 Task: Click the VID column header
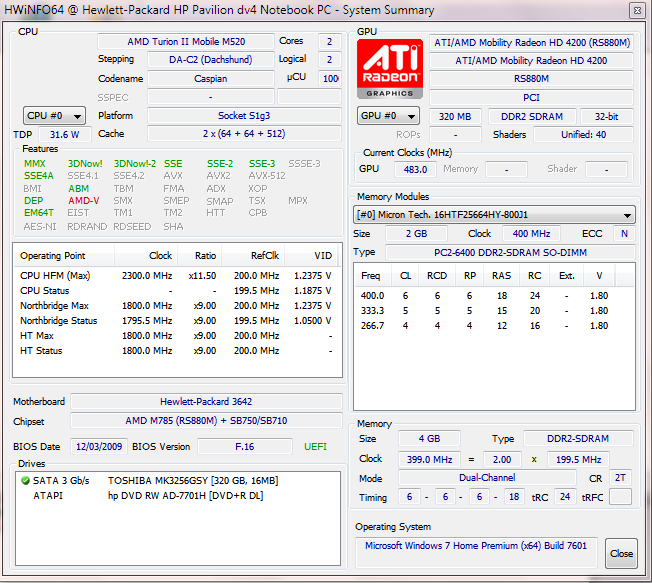click(312, 255)
